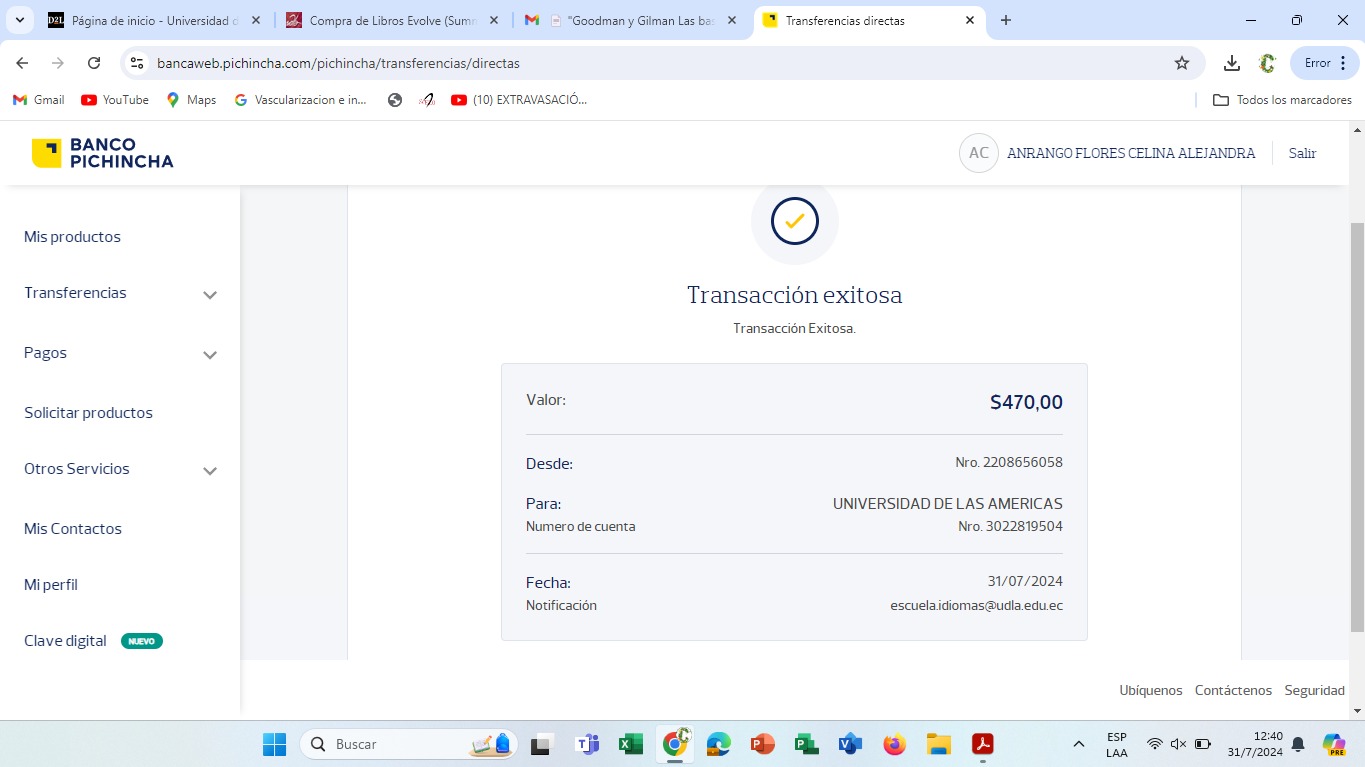Screen dimensions: 1365x767
Task: Select Clave digital in sidebar
Action: [65, 641]
